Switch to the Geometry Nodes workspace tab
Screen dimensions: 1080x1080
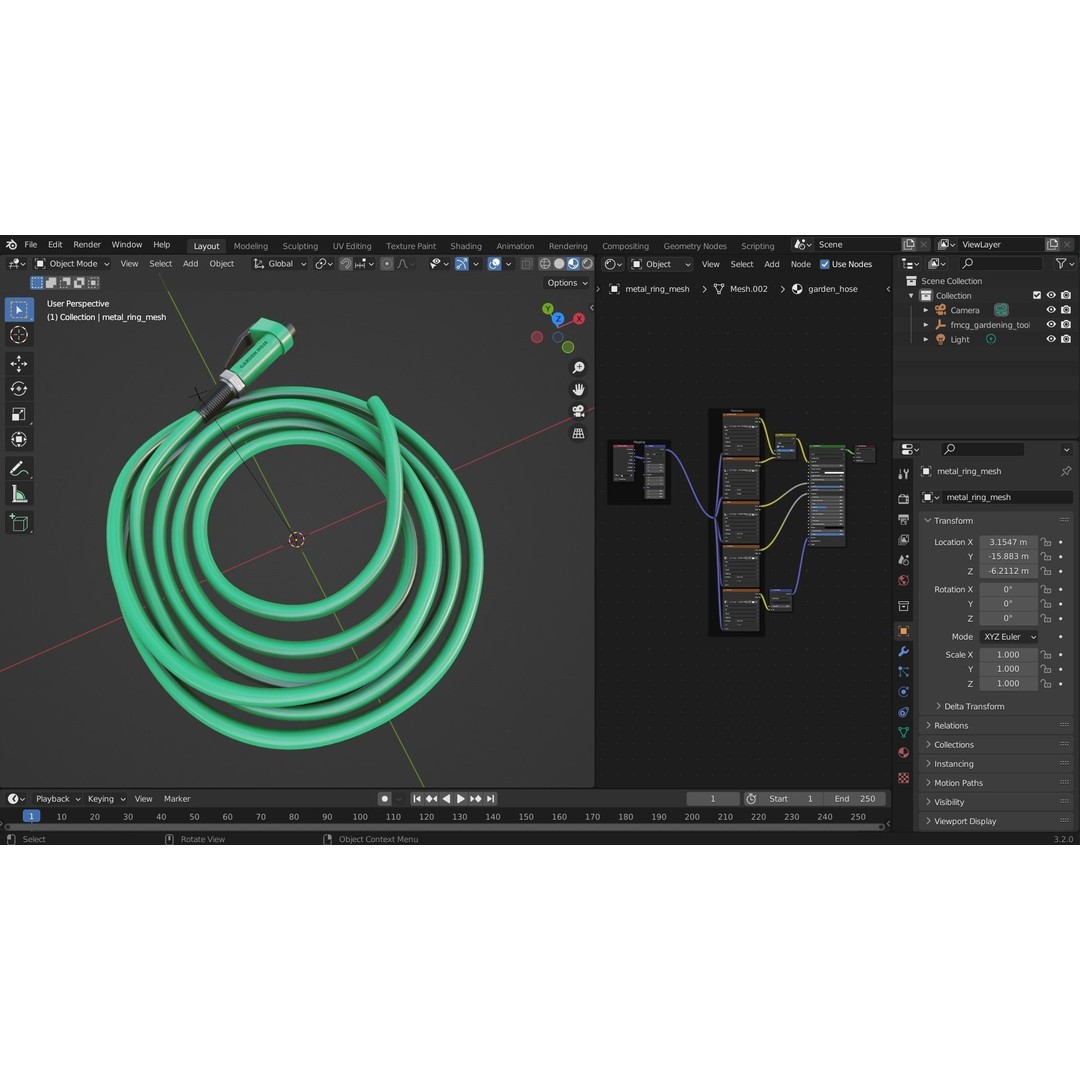(695, 246)
